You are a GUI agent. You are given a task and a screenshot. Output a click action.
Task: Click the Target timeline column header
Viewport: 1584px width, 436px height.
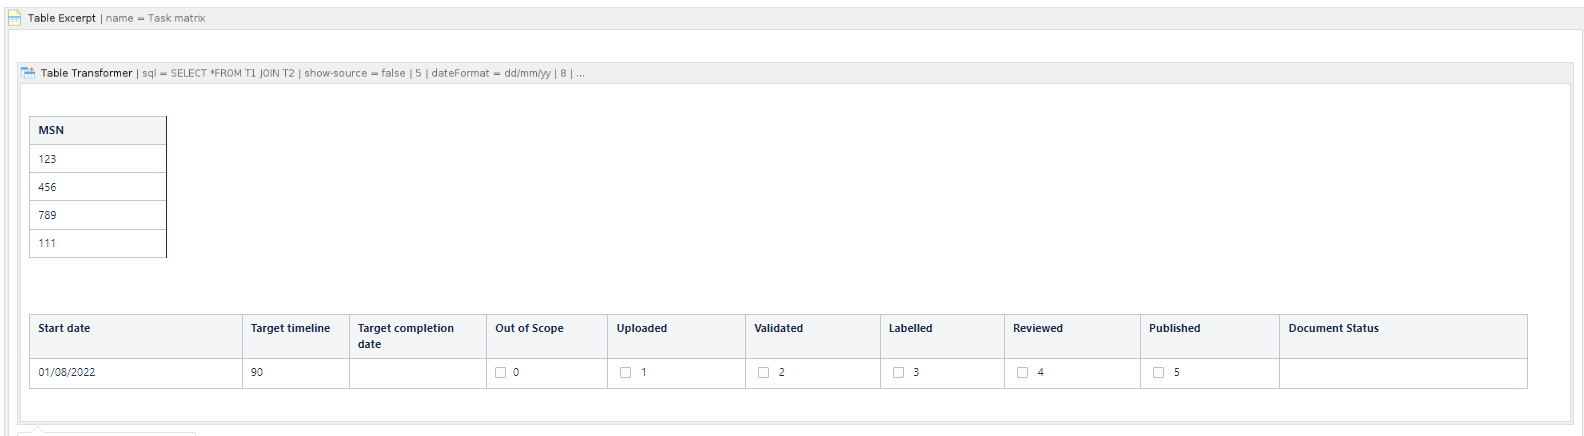296,337
